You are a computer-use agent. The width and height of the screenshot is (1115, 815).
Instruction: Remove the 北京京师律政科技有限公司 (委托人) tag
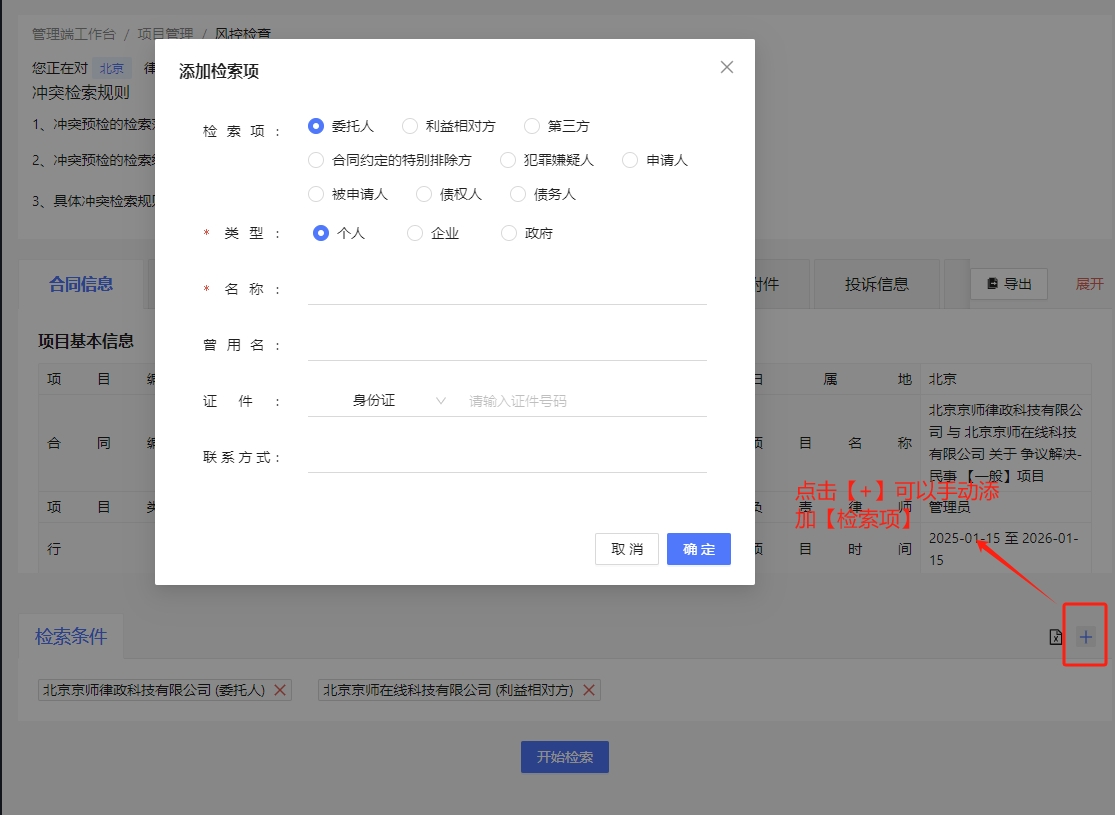point(280,690)
